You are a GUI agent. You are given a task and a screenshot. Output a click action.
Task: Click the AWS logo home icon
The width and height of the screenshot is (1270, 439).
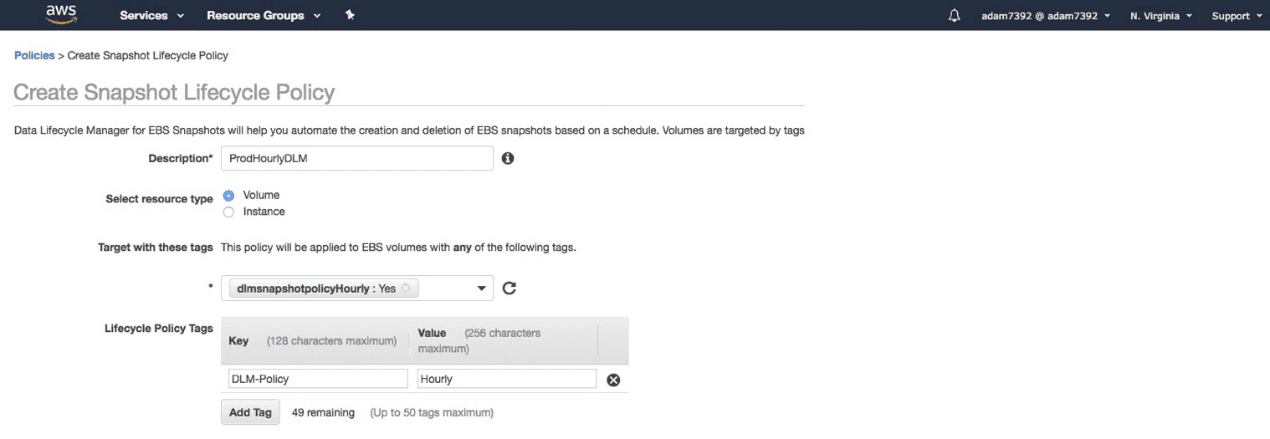click(61, 14)
